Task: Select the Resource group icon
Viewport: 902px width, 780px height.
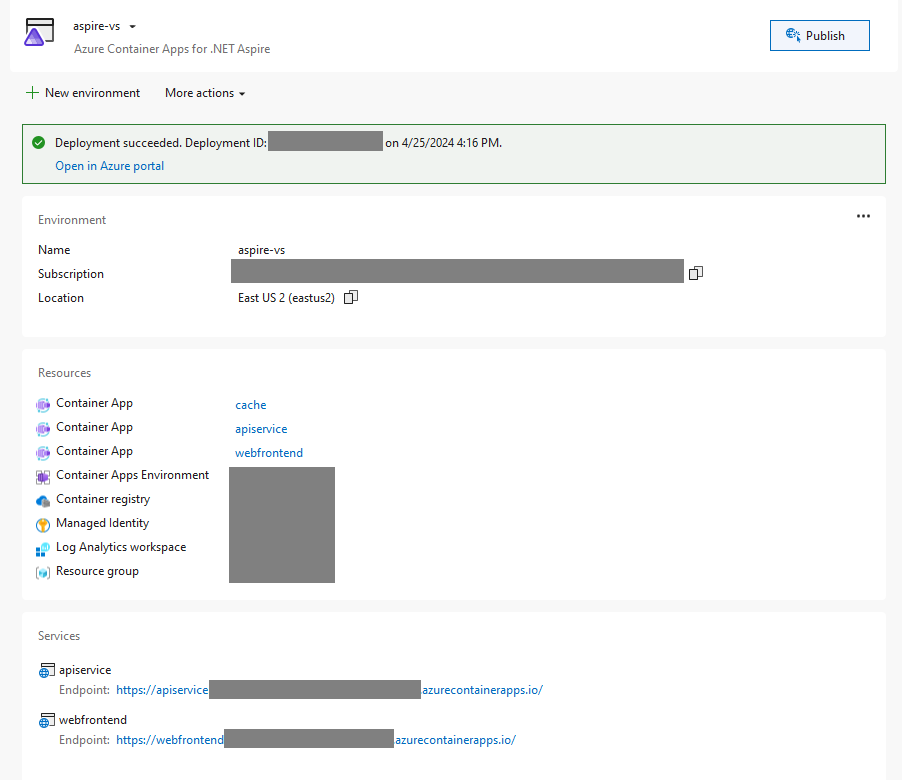Action: (43, 571)
